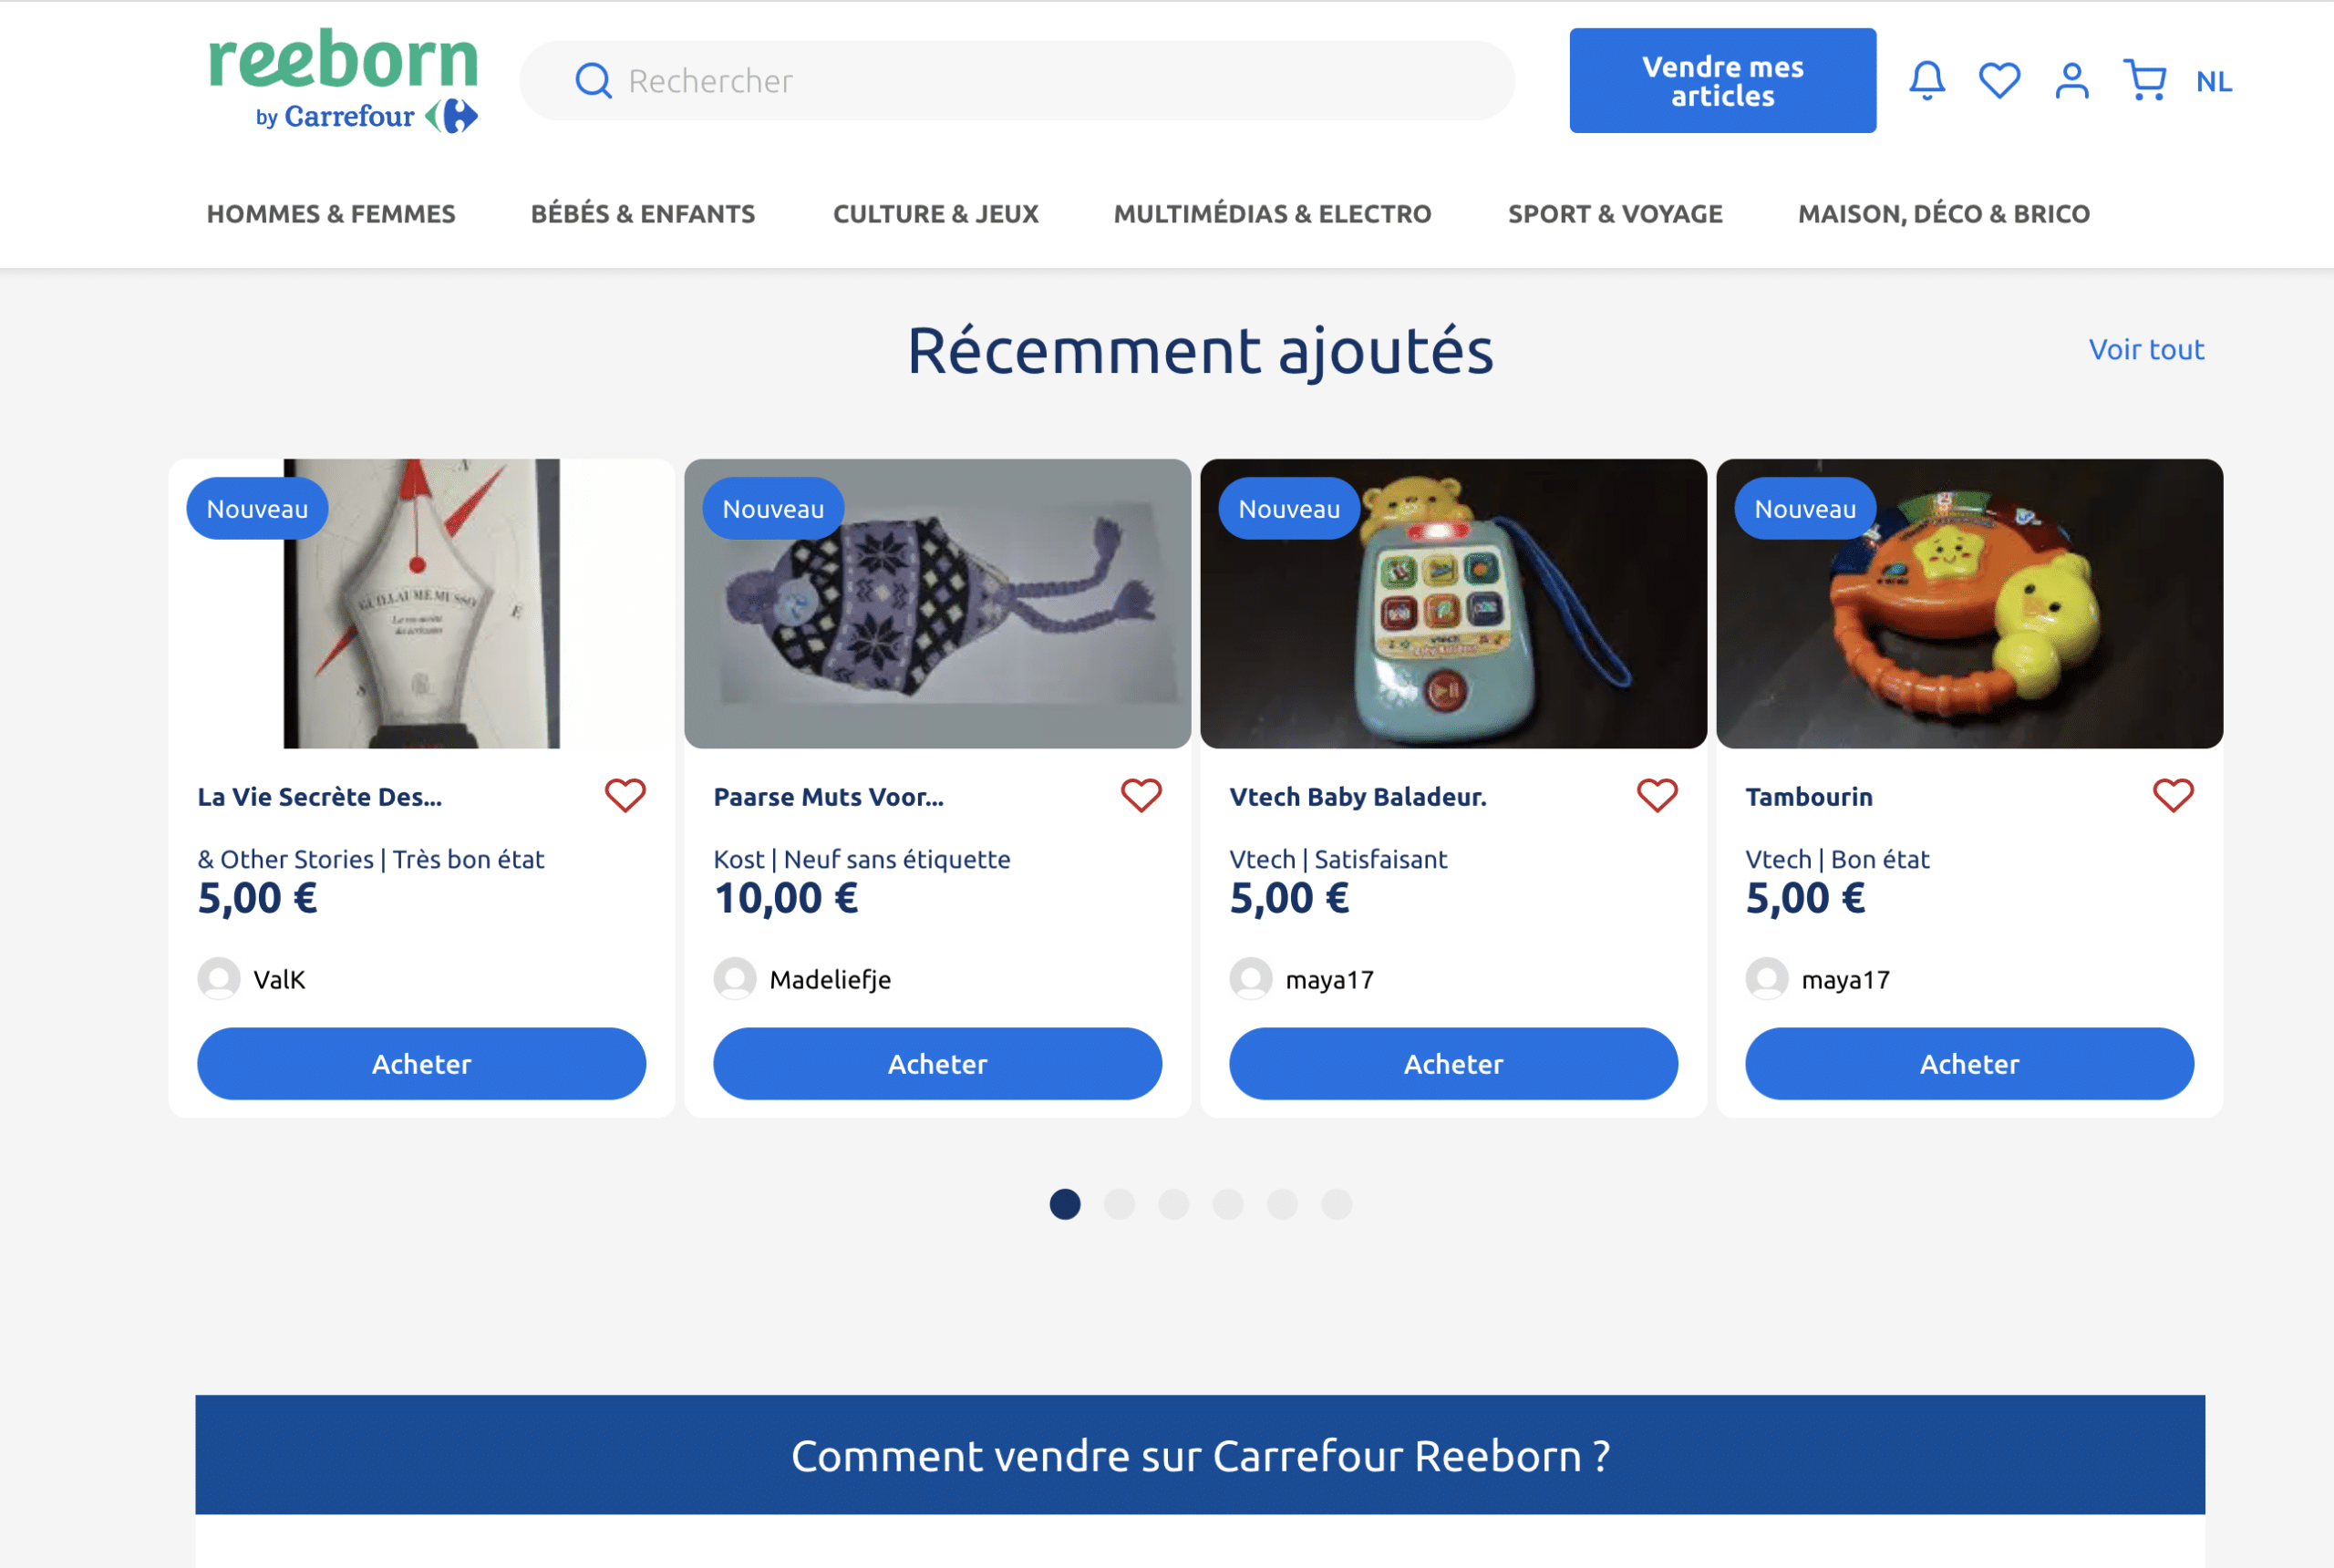
Task: Click the shopping cart icon
Action: [2143, 78]
